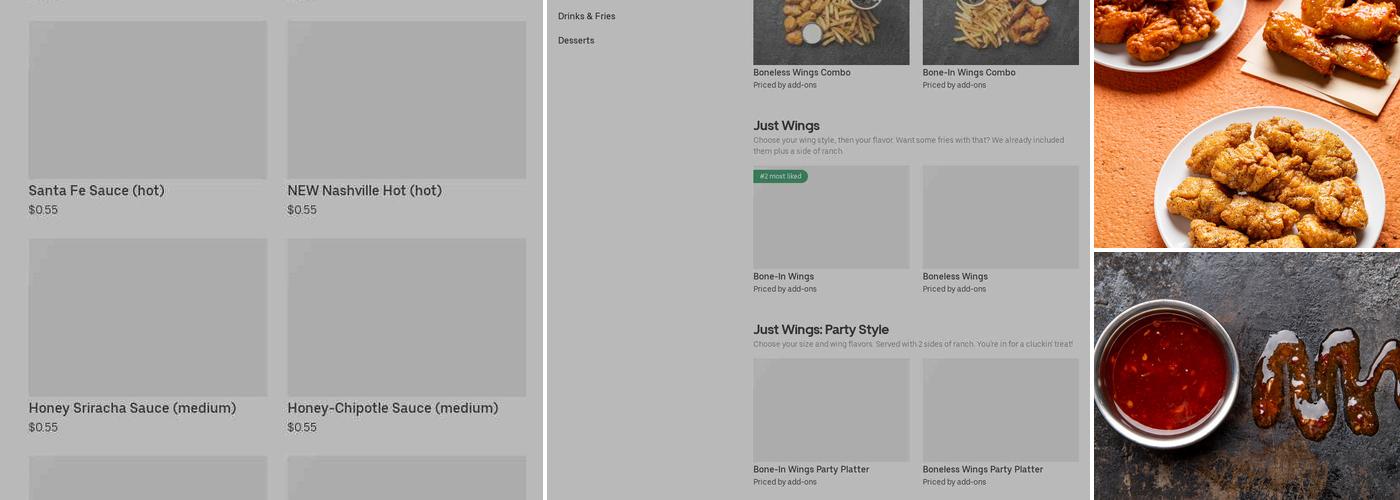The image size is (1400, 500).
Task: Click the 'Santa Fe Sauce (hot)' item name
Action: point(96,191)
